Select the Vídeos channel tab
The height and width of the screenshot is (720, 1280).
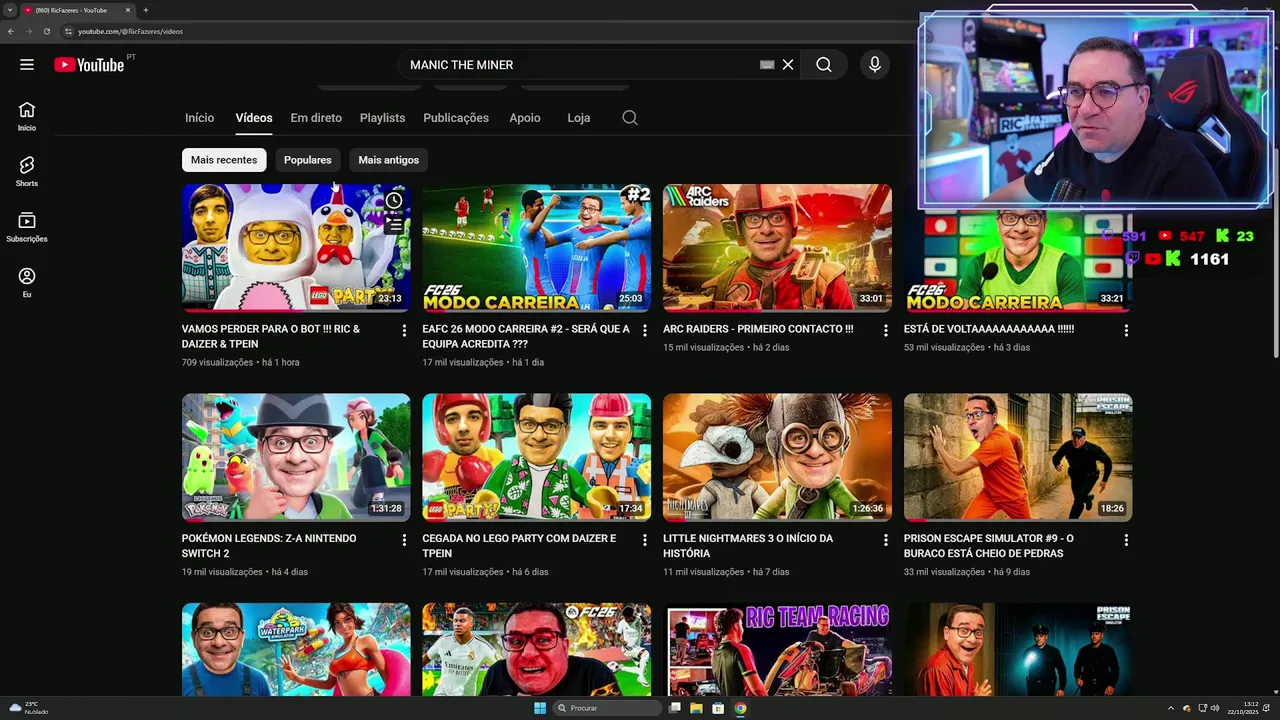[254, 118]
